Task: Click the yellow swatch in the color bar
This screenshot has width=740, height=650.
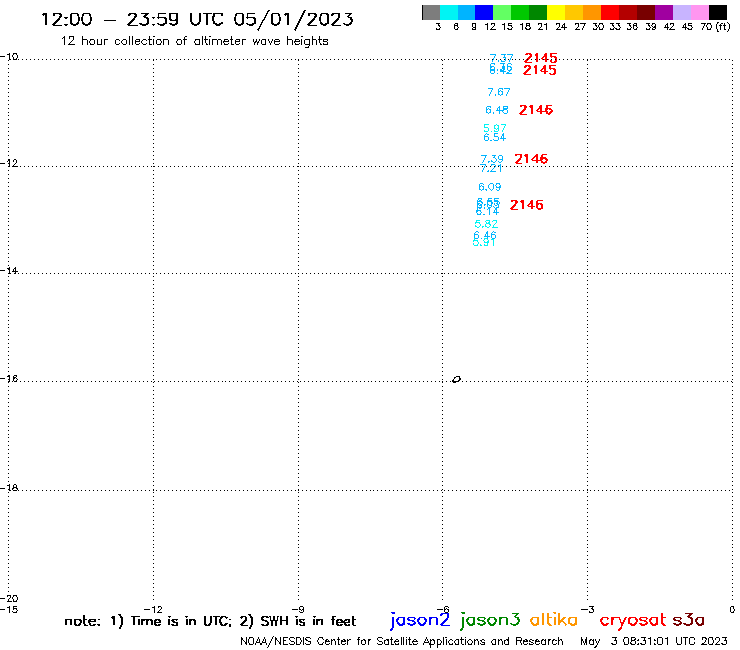Action: [556, 12]
